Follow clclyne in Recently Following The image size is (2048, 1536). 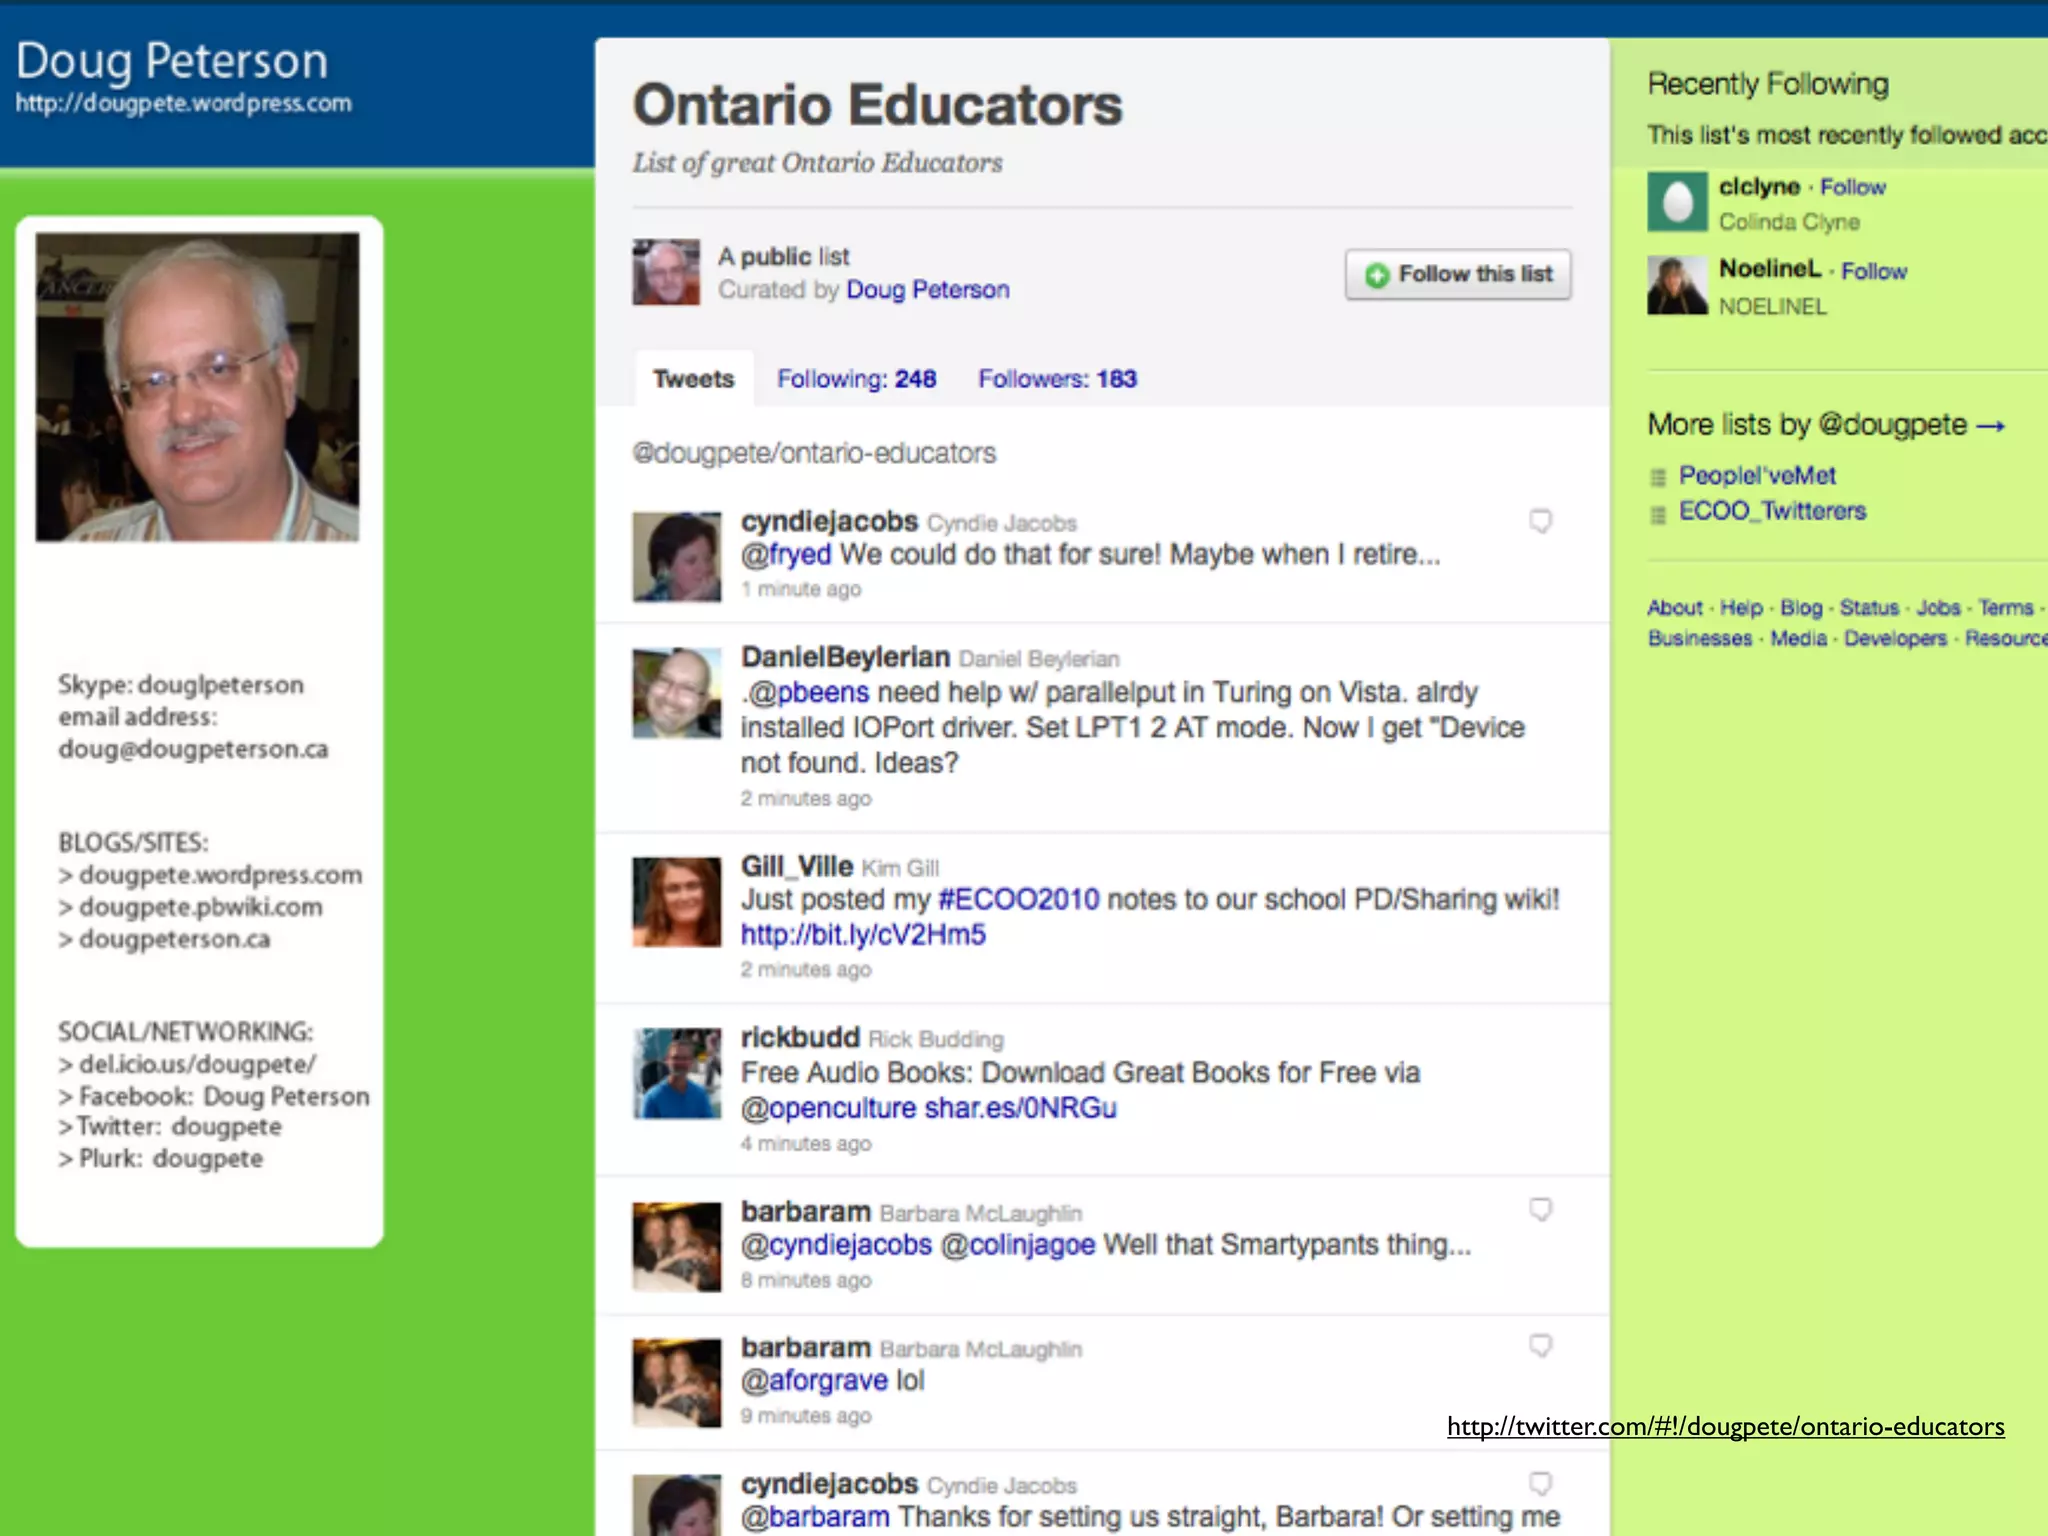click(x=1853, y=188)
